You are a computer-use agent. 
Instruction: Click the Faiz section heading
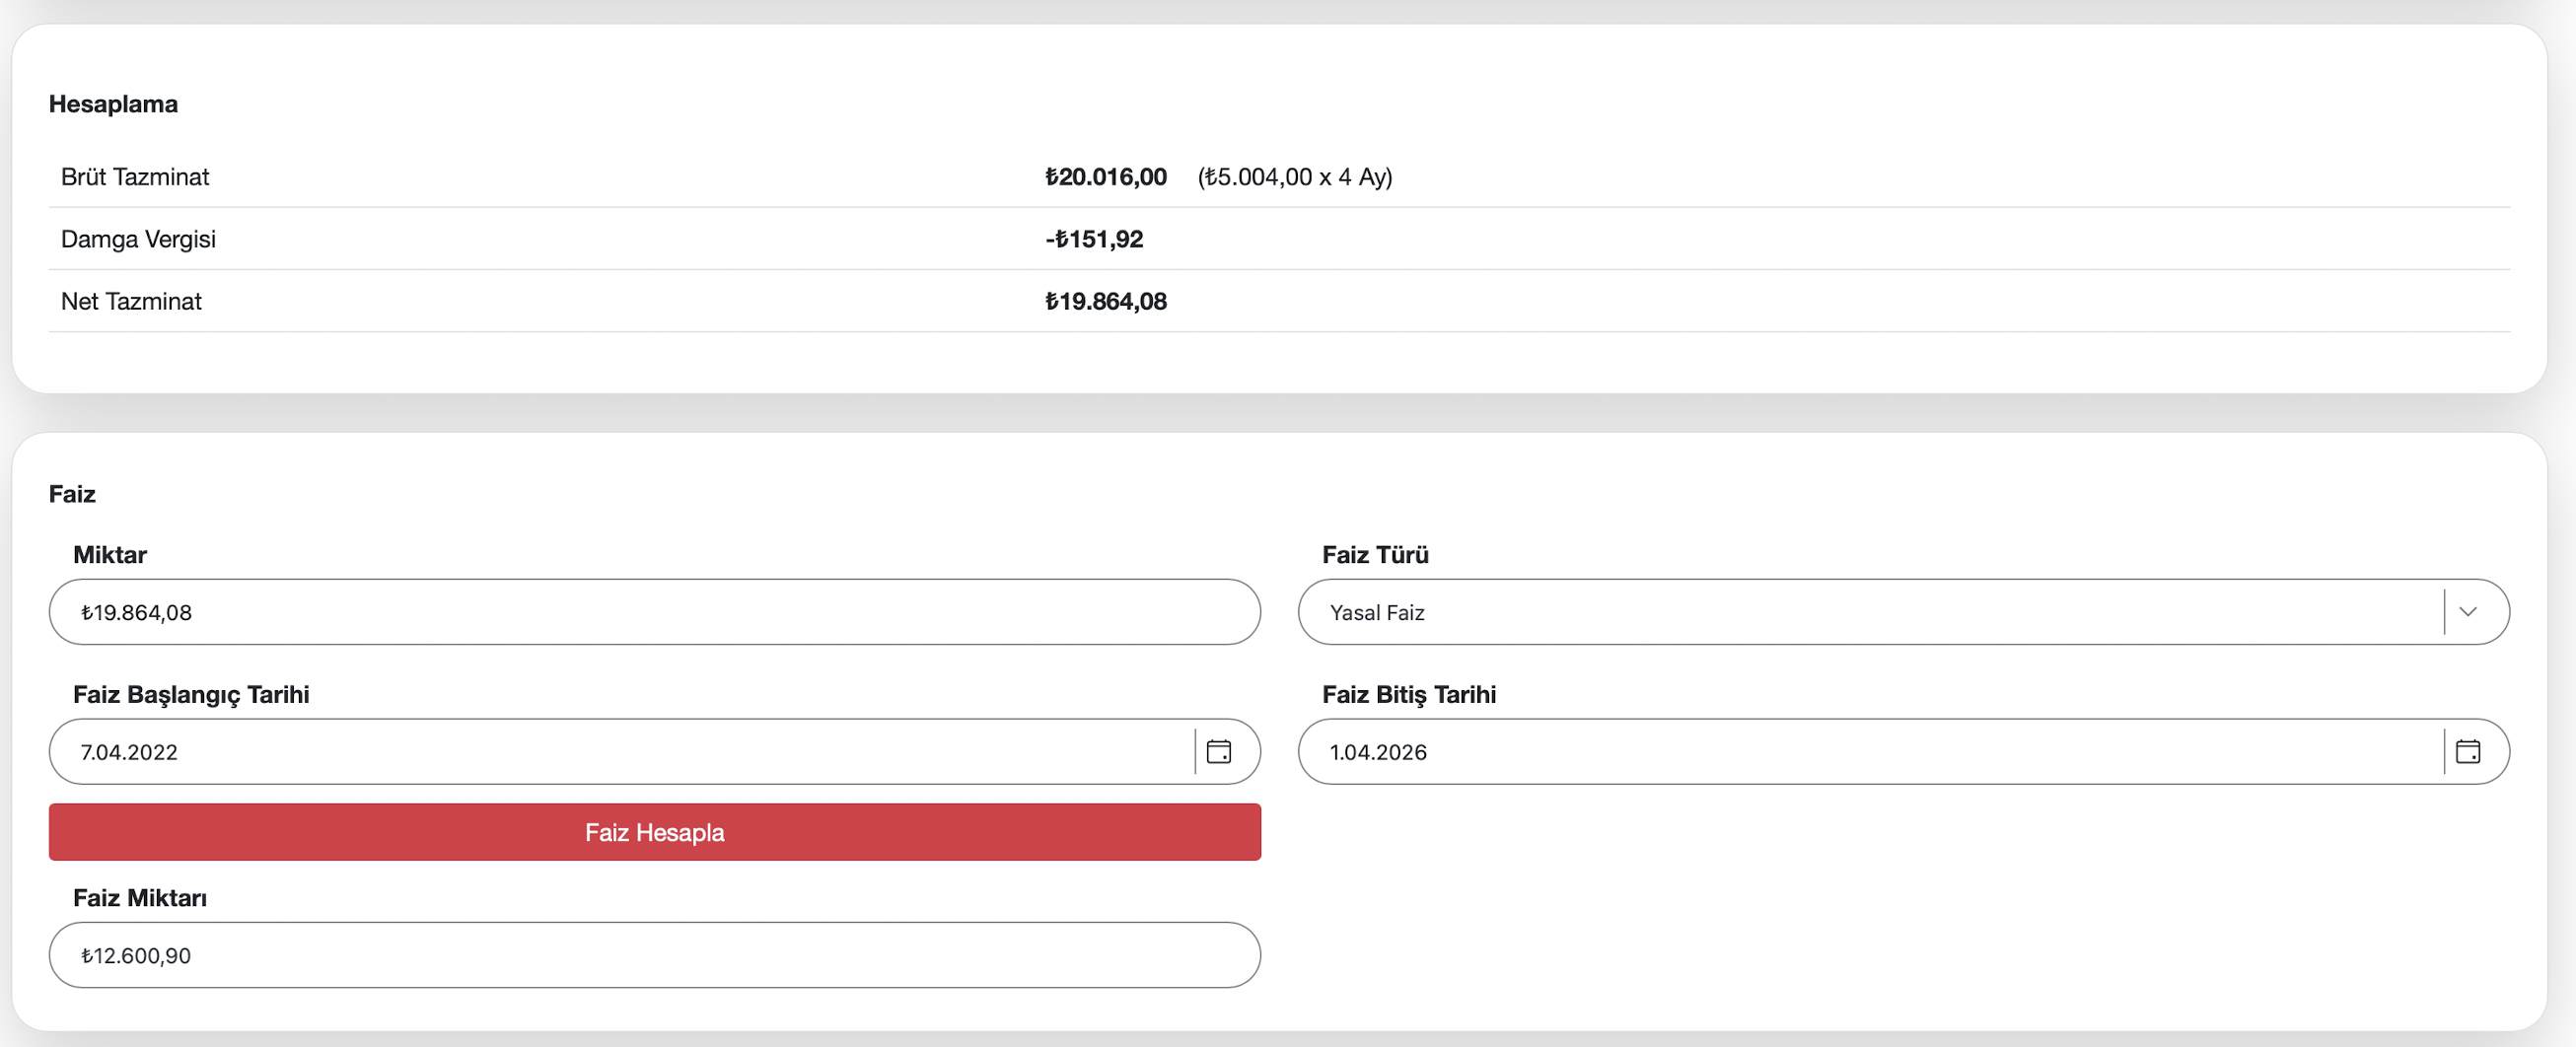coord(72,494)
